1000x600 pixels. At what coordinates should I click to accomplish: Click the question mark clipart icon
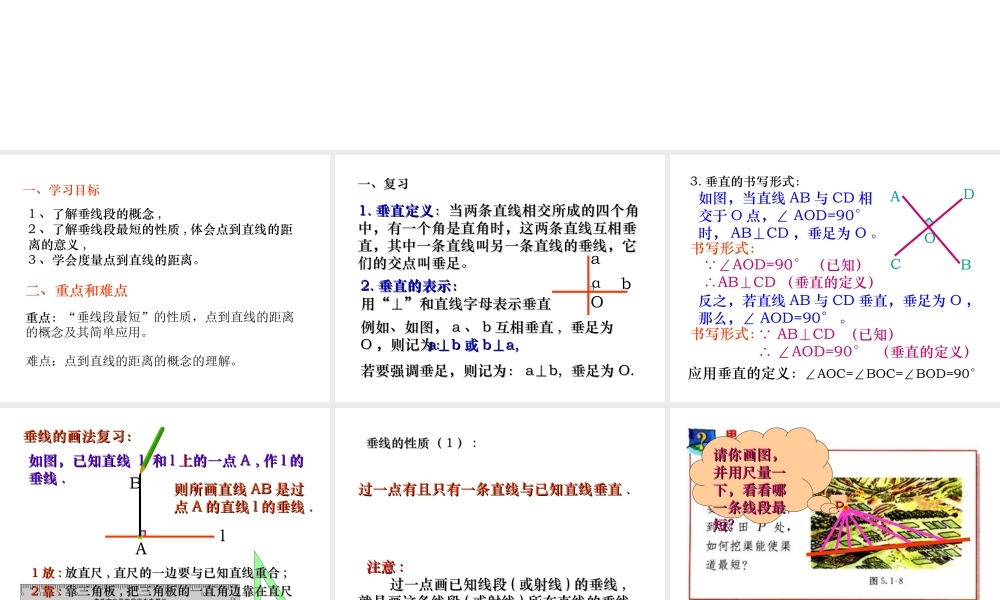tap(700, 437)
